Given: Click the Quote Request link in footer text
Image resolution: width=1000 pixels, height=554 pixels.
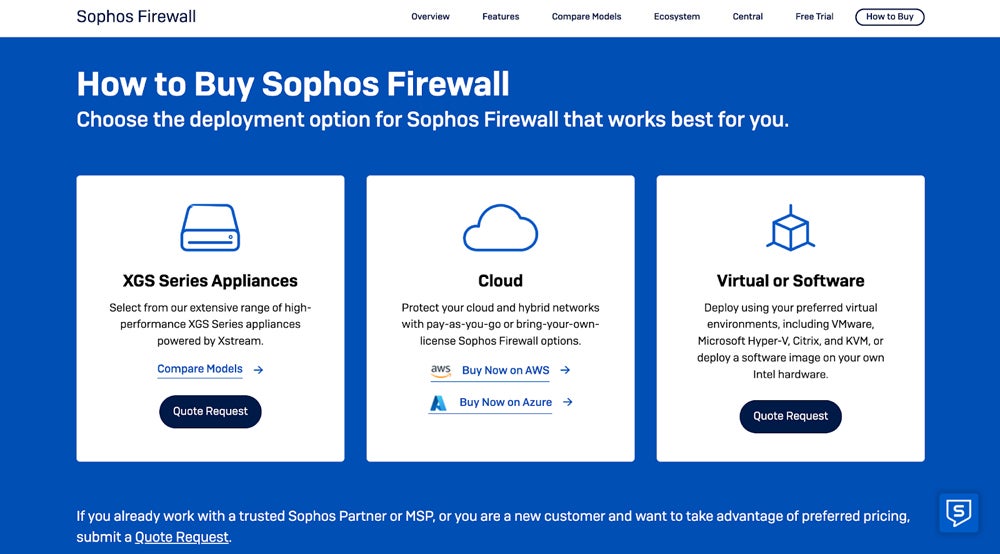Looking at the screenshot, I should click(182, 537).
